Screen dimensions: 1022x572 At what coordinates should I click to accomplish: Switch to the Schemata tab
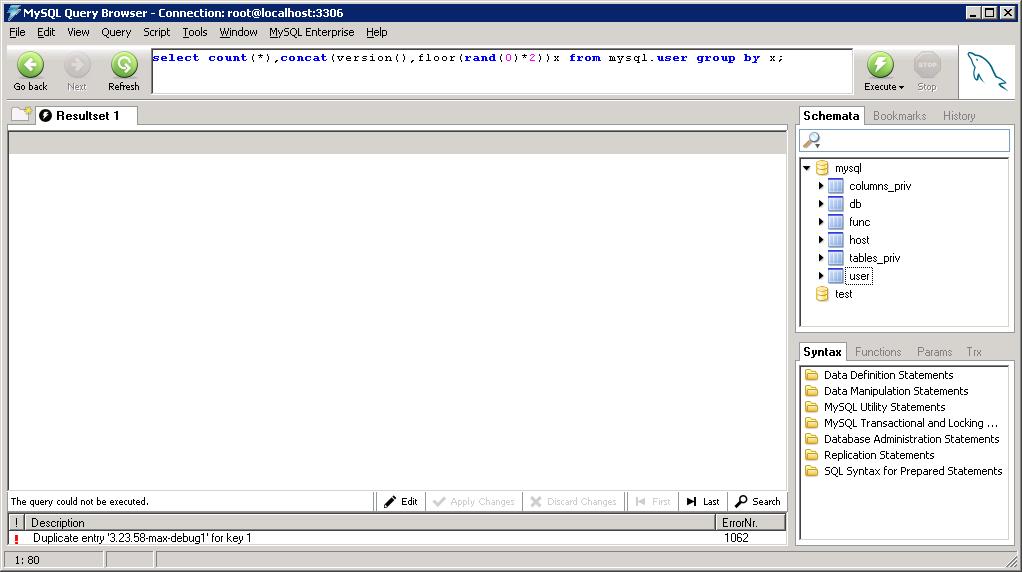(831, 116)
